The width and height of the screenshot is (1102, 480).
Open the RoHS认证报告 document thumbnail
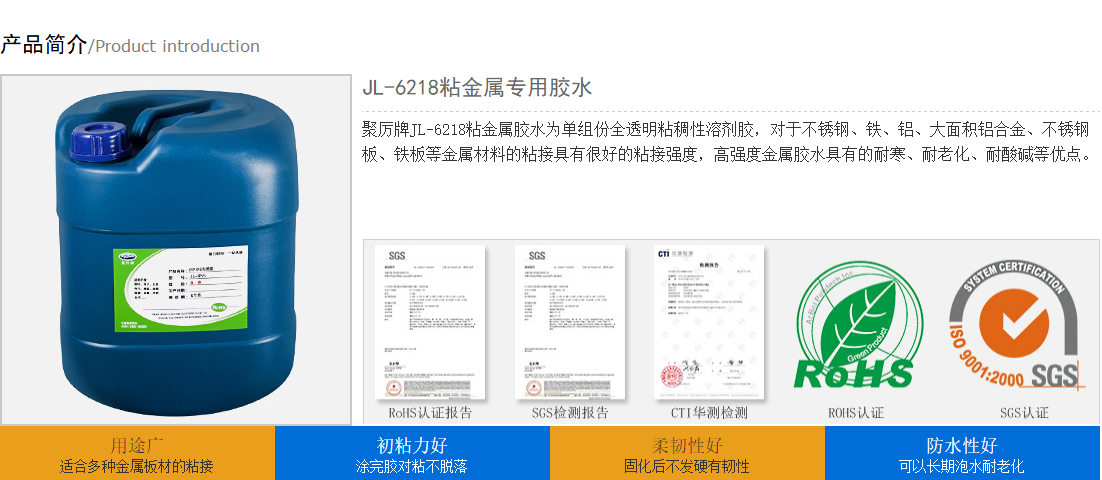pyautogui.click(x=430, y=322)
